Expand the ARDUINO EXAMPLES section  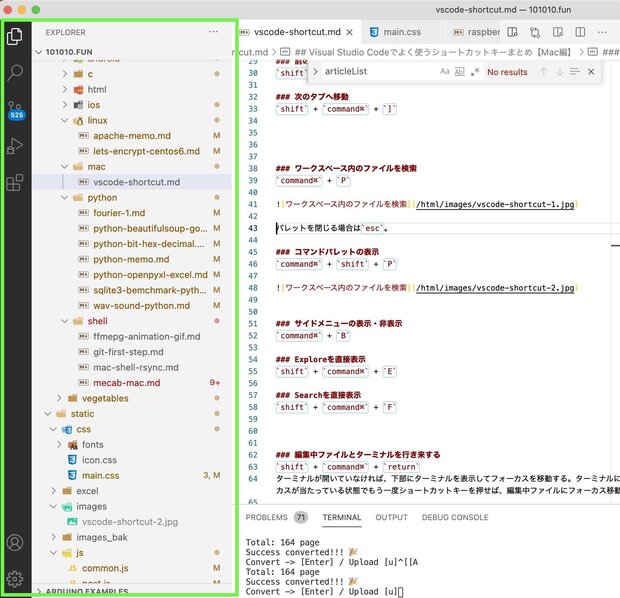(x=39, y=591)
